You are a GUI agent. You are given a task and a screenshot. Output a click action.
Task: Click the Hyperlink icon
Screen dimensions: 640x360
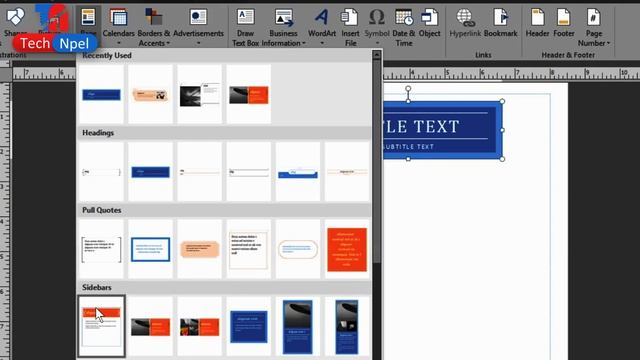465,18
